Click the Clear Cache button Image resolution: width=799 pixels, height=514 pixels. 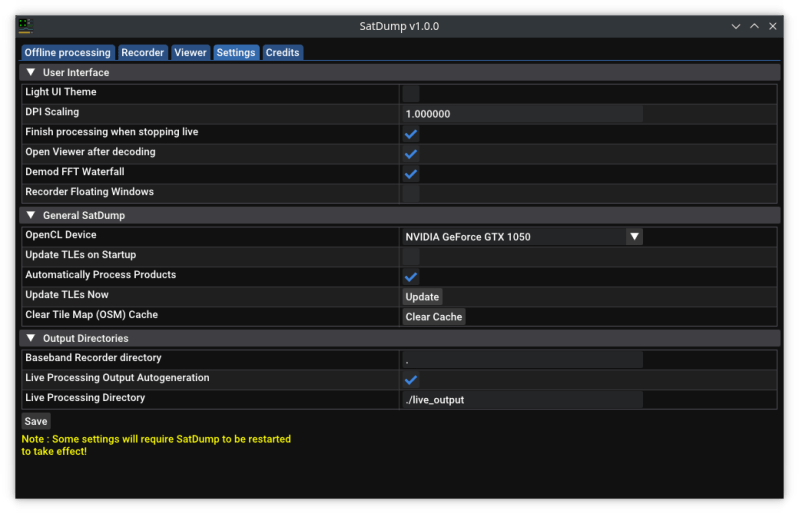click(x=434, y=316)
